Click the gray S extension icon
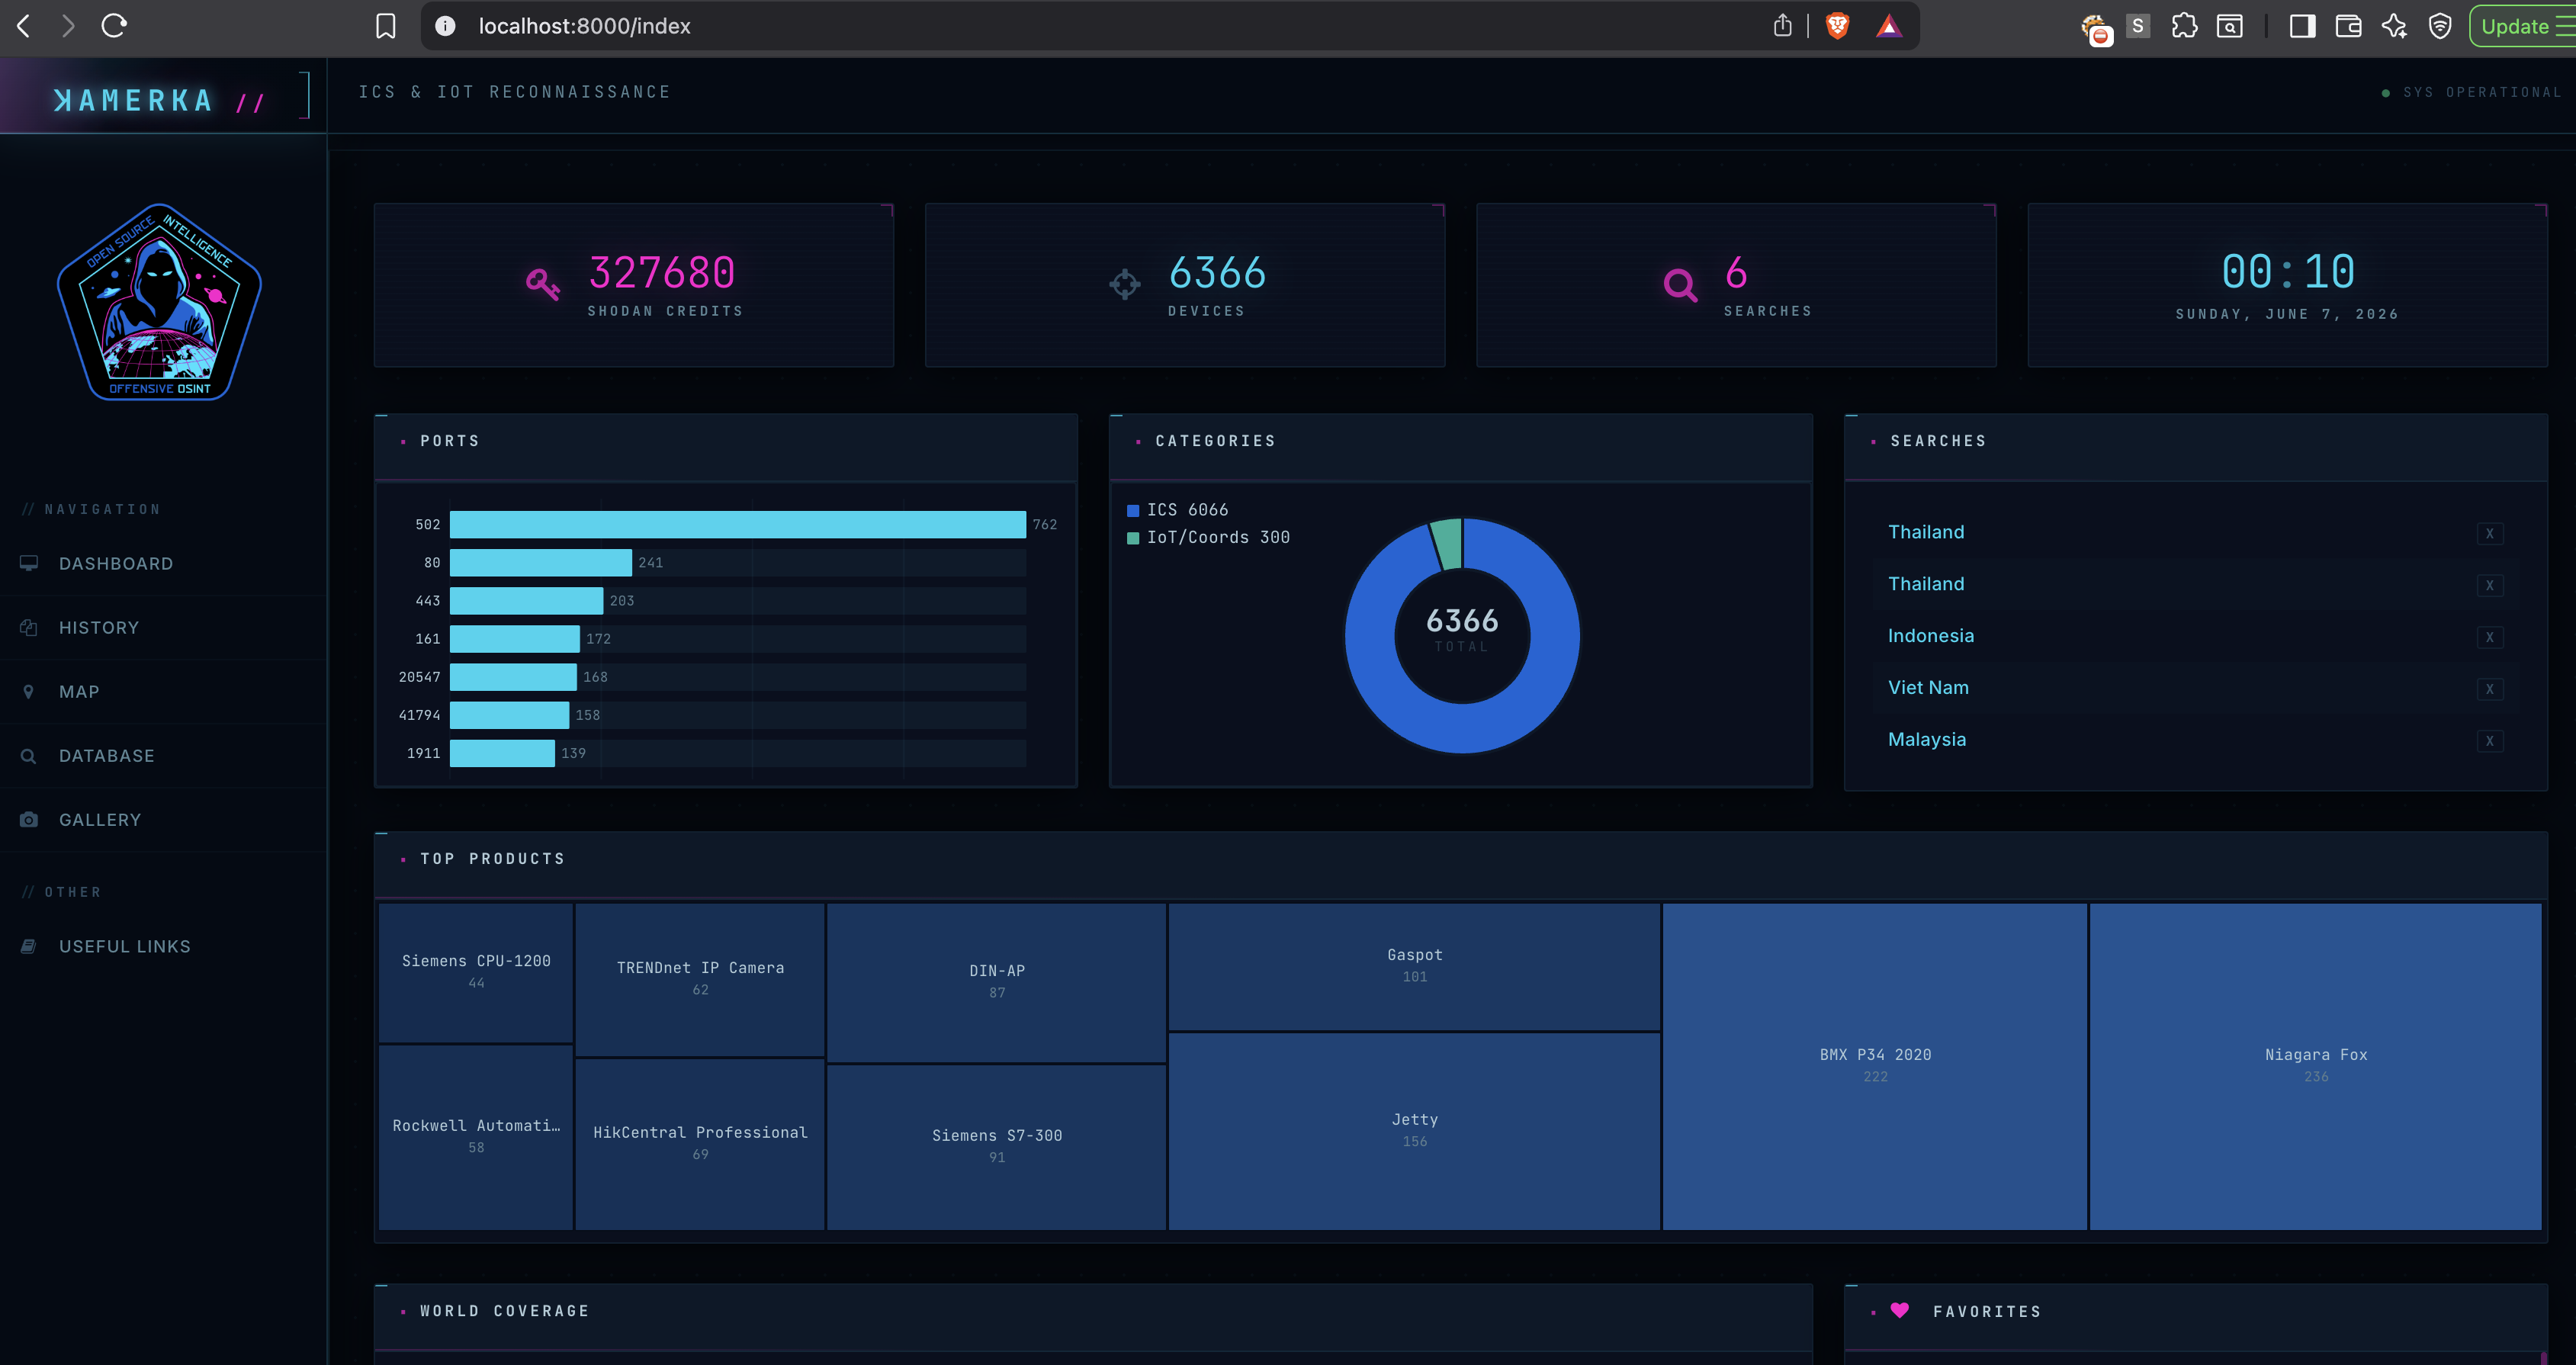Screen dimensions: 2576x1365 coord(2138,26)
